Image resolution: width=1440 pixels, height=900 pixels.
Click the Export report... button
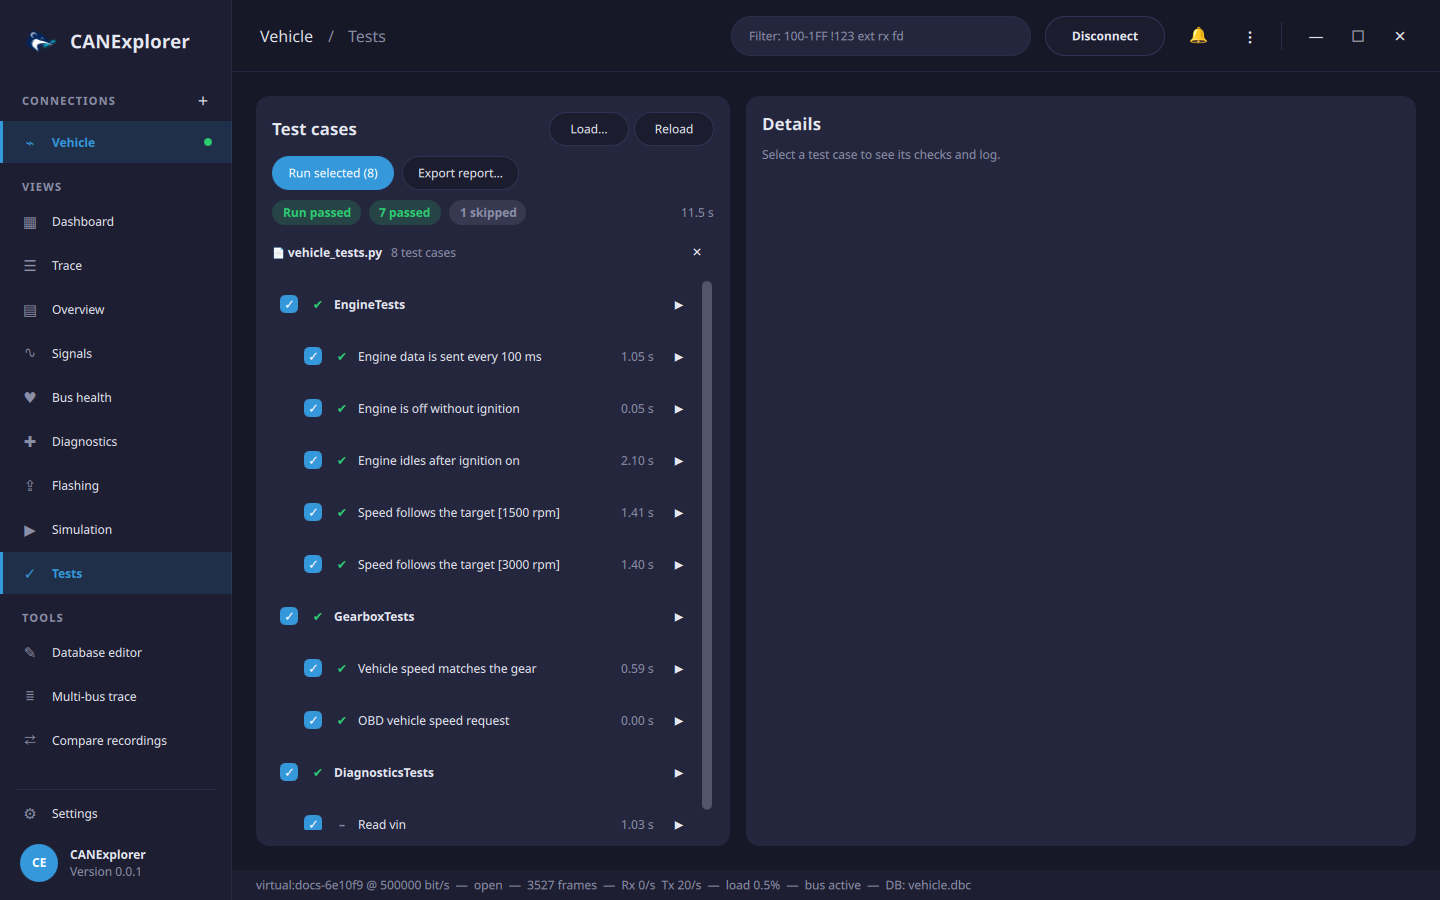460,173
